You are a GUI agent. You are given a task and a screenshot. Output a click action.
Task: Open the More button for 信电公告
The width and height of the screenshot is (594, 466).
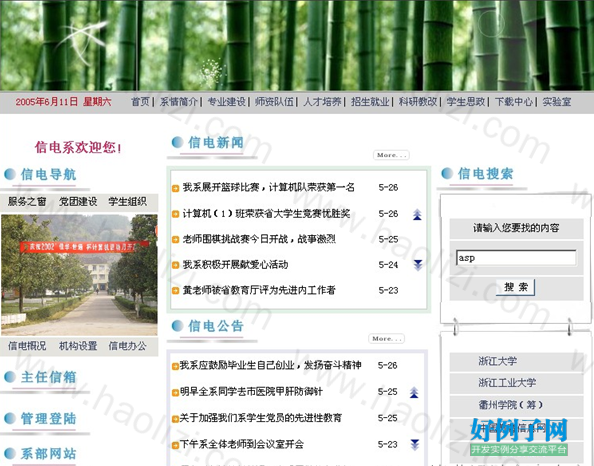386,339
